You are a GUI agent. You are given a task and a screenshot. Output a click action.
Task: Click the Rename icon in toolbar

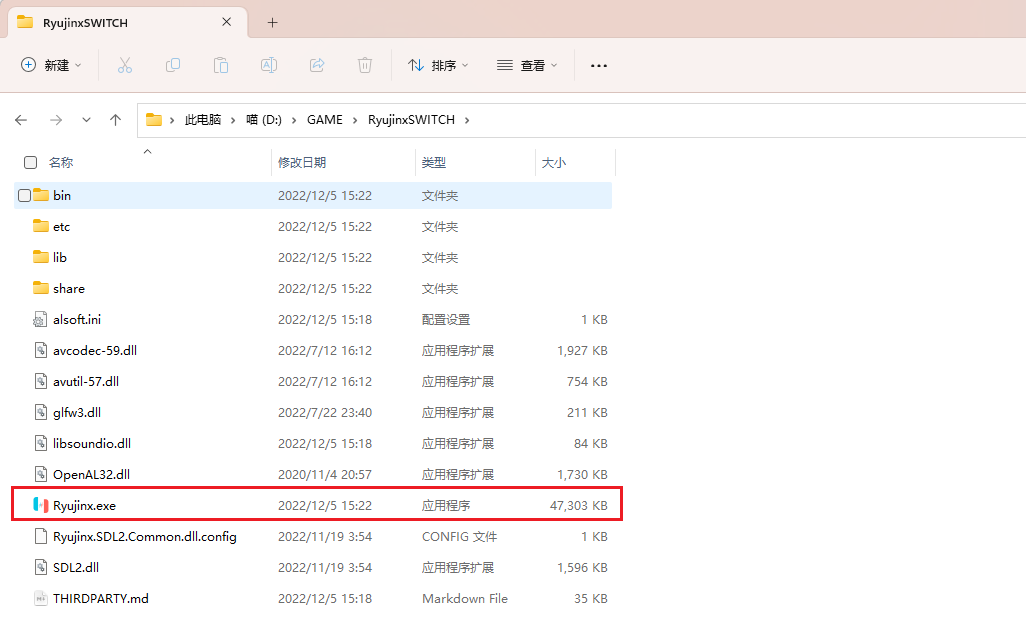click(x=269, y=65)
